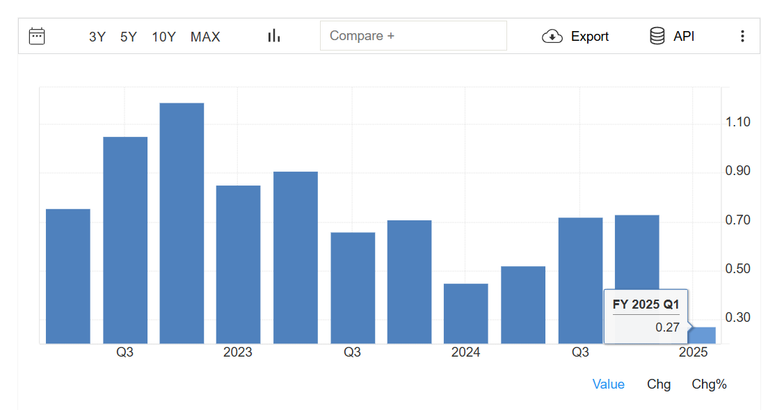Switch to the Value view
The width and height of the screenshot is (768, 410).
[x=608, y=384]
